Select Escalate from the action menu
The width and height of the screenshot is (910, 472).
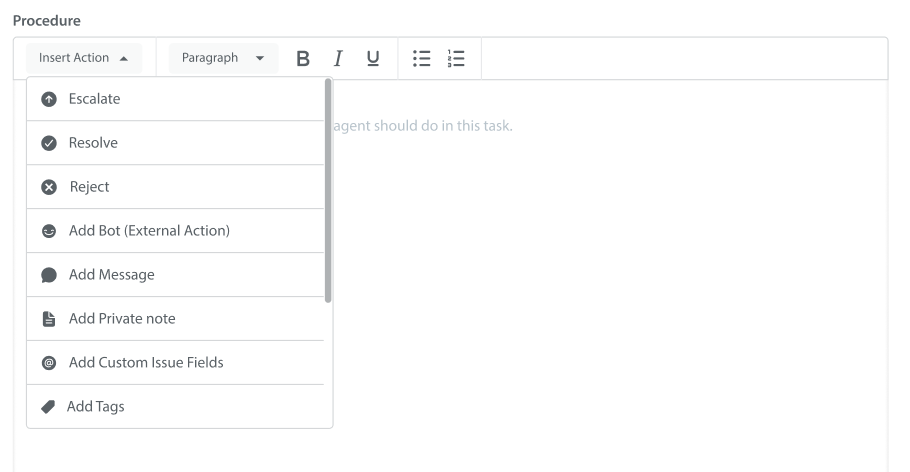tap(94, 100)
